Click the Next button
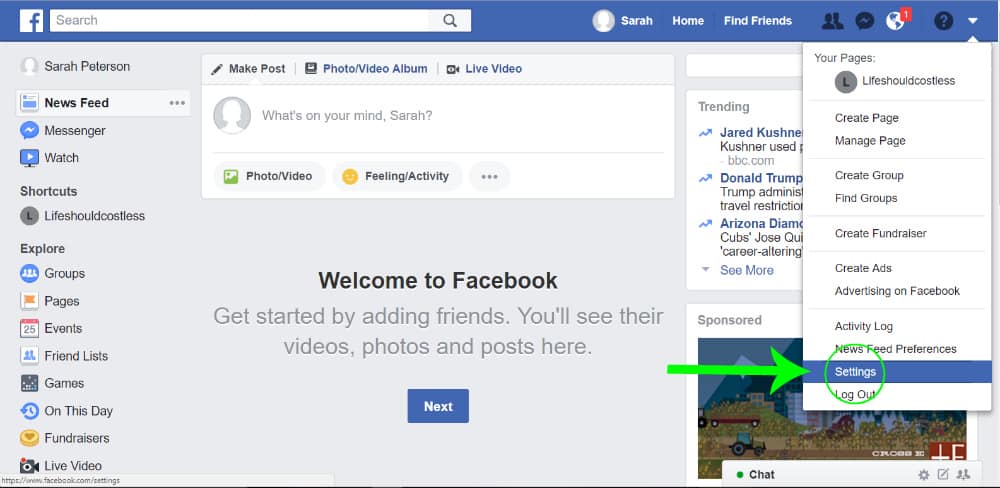Image resolution: width=1000 pixels, height=488 pixels. (438, 406)
